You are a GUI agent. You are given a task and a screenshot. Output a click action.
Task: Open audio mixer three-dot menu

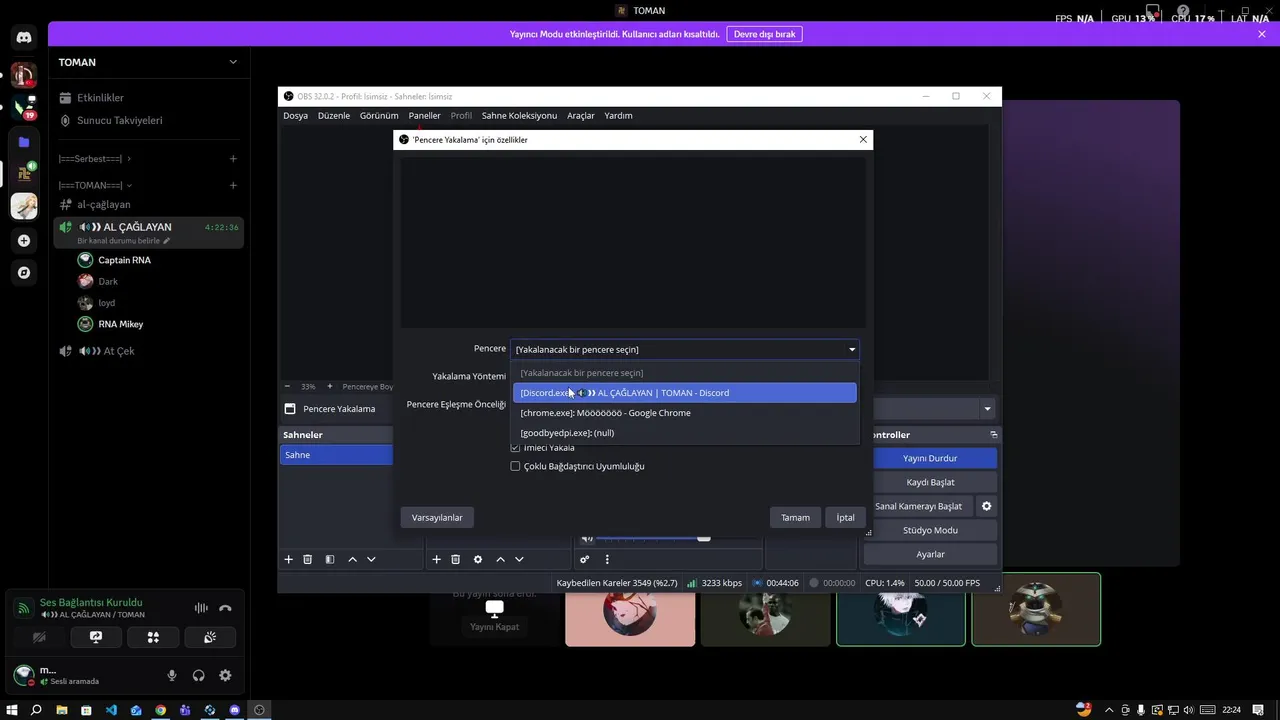(607, 559)
